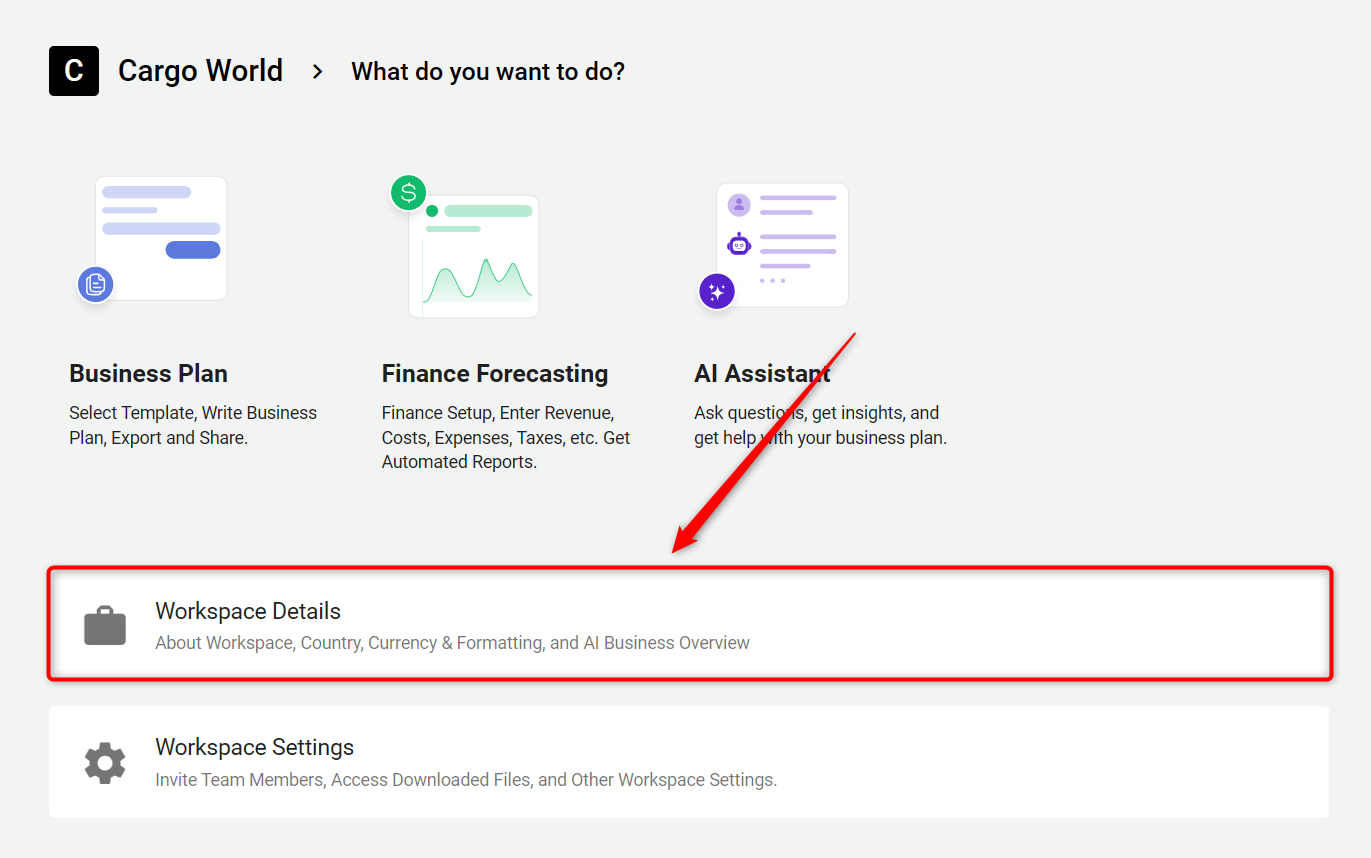Open the Workspace Settings row
1371x858 pixels.
(x=689, y=762)
